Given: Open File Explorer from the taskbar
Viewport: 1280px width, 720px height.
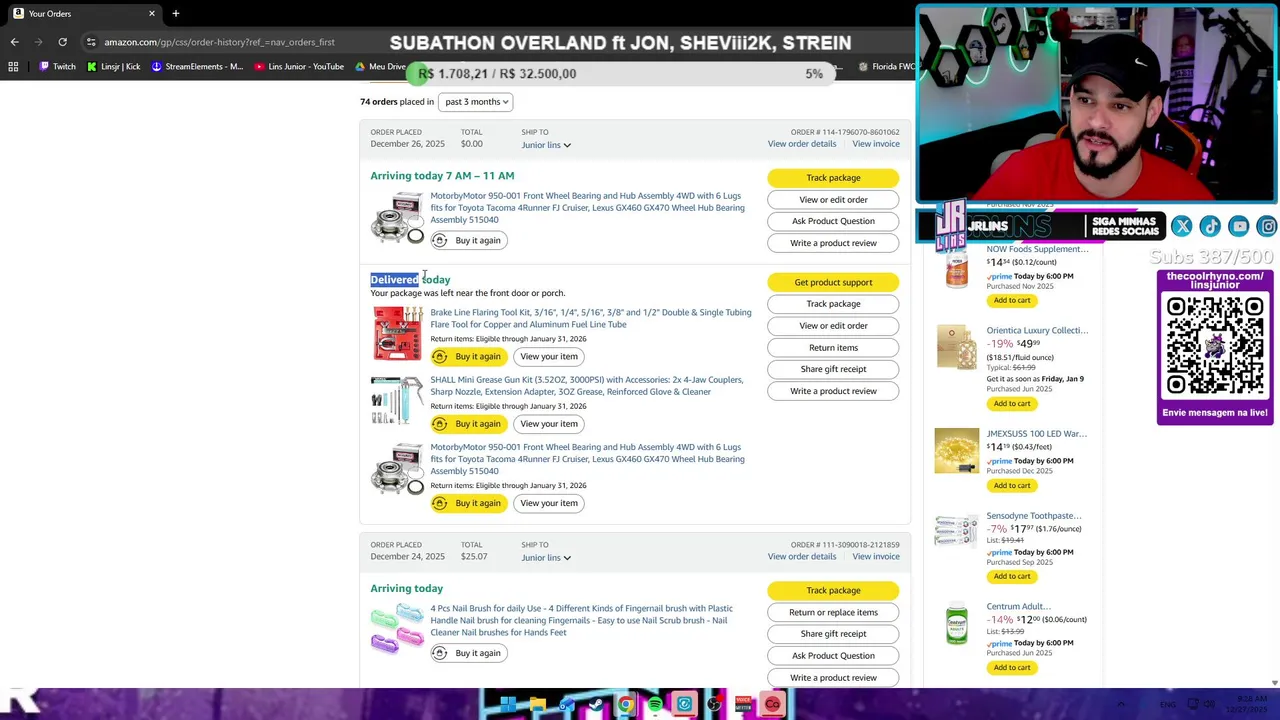Looking at the screenshot, I should click(x=538, y=705).
